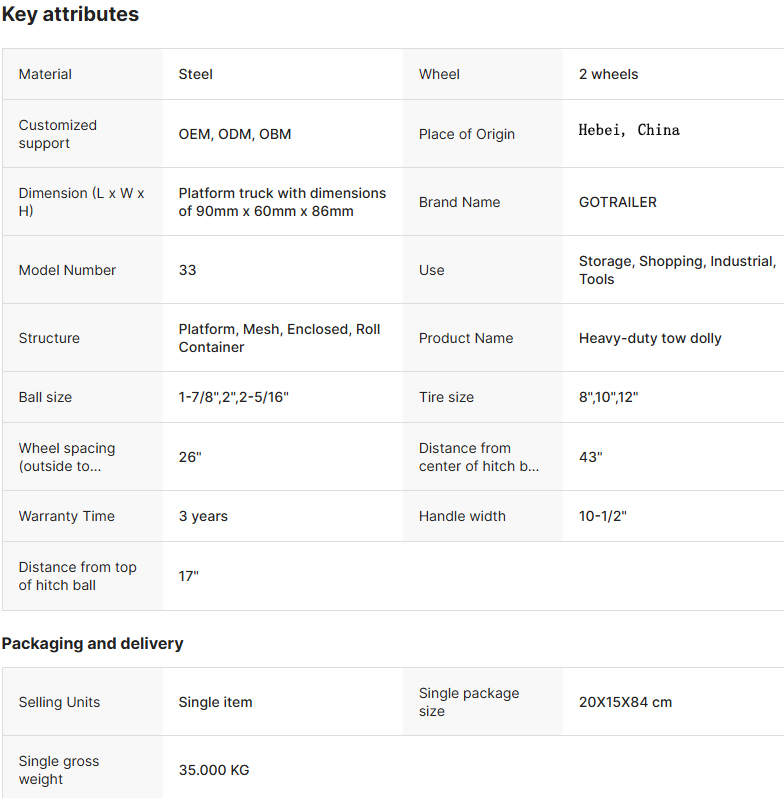Select the GOTRAILER brand name text

pos(618,202)
